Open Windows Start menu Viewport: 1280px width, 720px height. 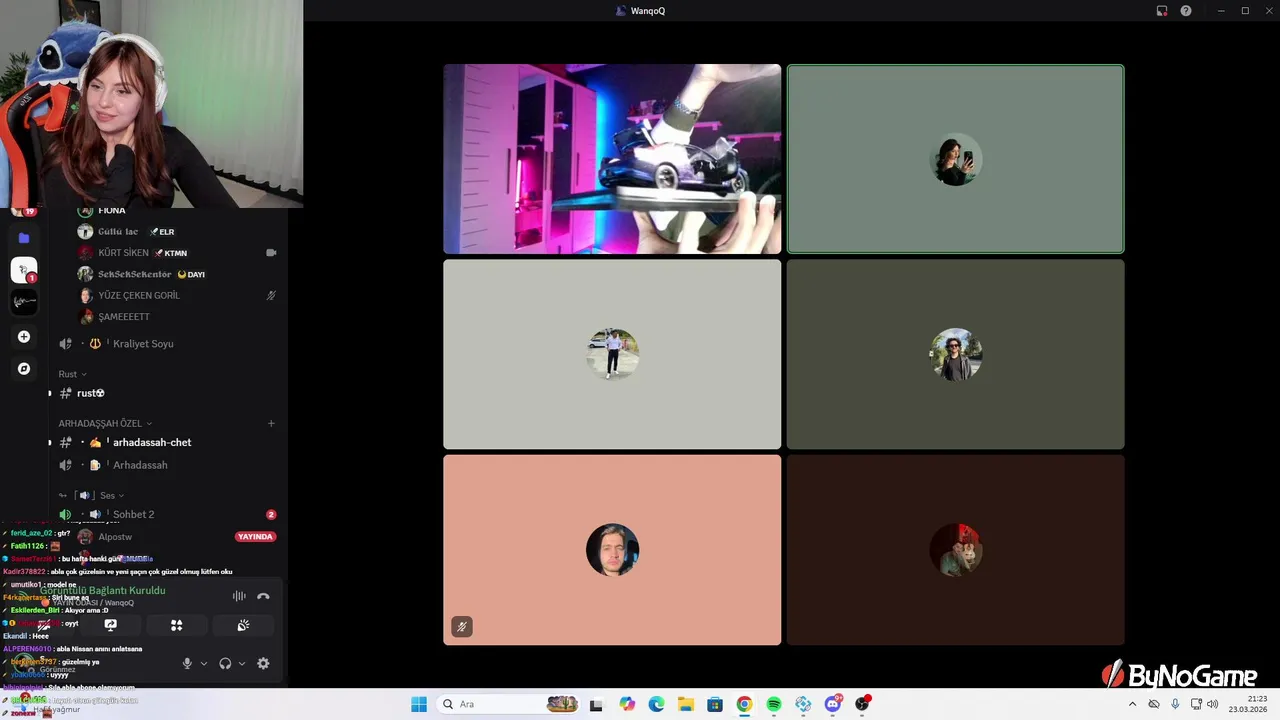(x=419, y=704)
